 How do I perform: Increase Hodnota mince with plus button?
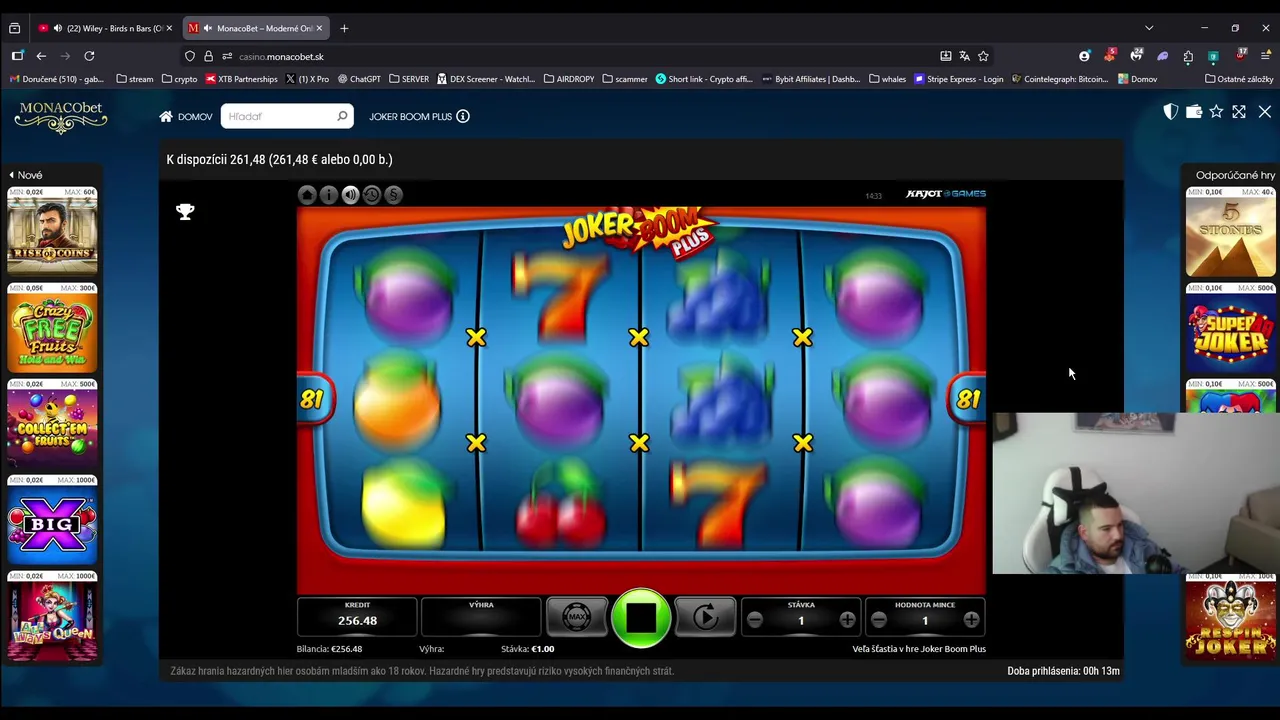(971, 621)
